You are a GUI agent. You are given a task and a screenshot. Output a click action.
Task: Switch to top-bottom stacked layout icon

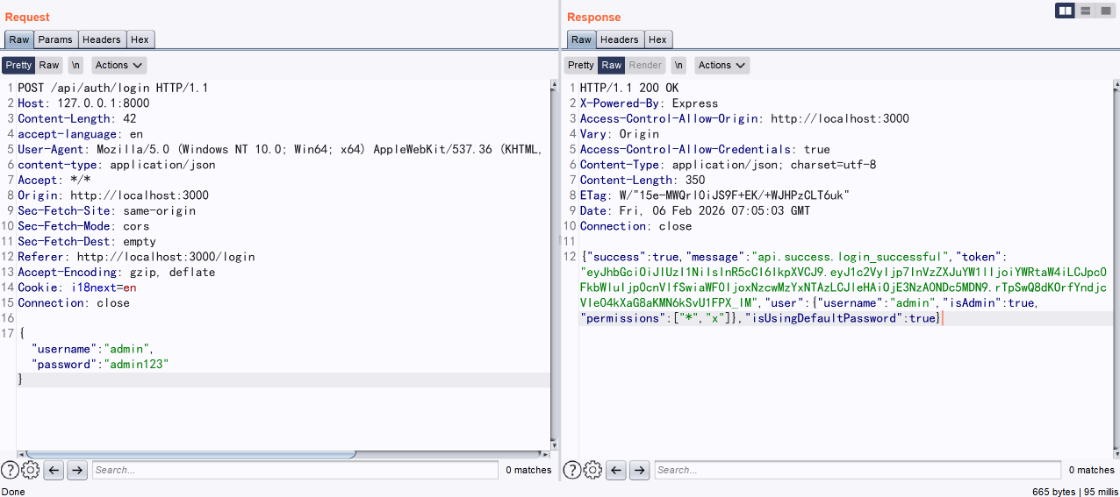(x=1085, y=10)
